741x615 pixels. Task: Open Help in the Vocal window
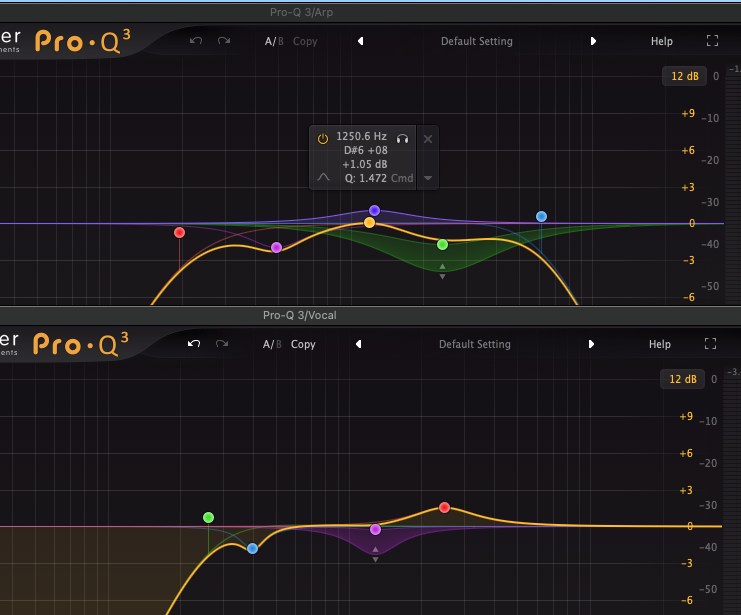coord(660,344)
